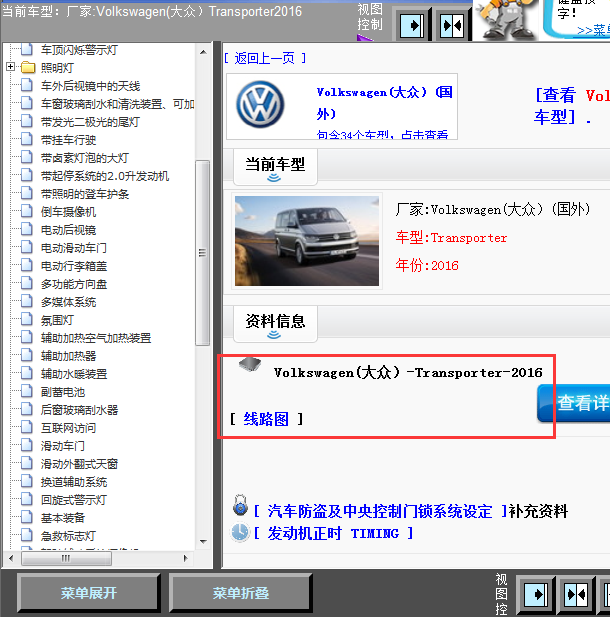Select 电动行李箱盖 tree item
Viewport: 610px width, 617px height.
74,266
